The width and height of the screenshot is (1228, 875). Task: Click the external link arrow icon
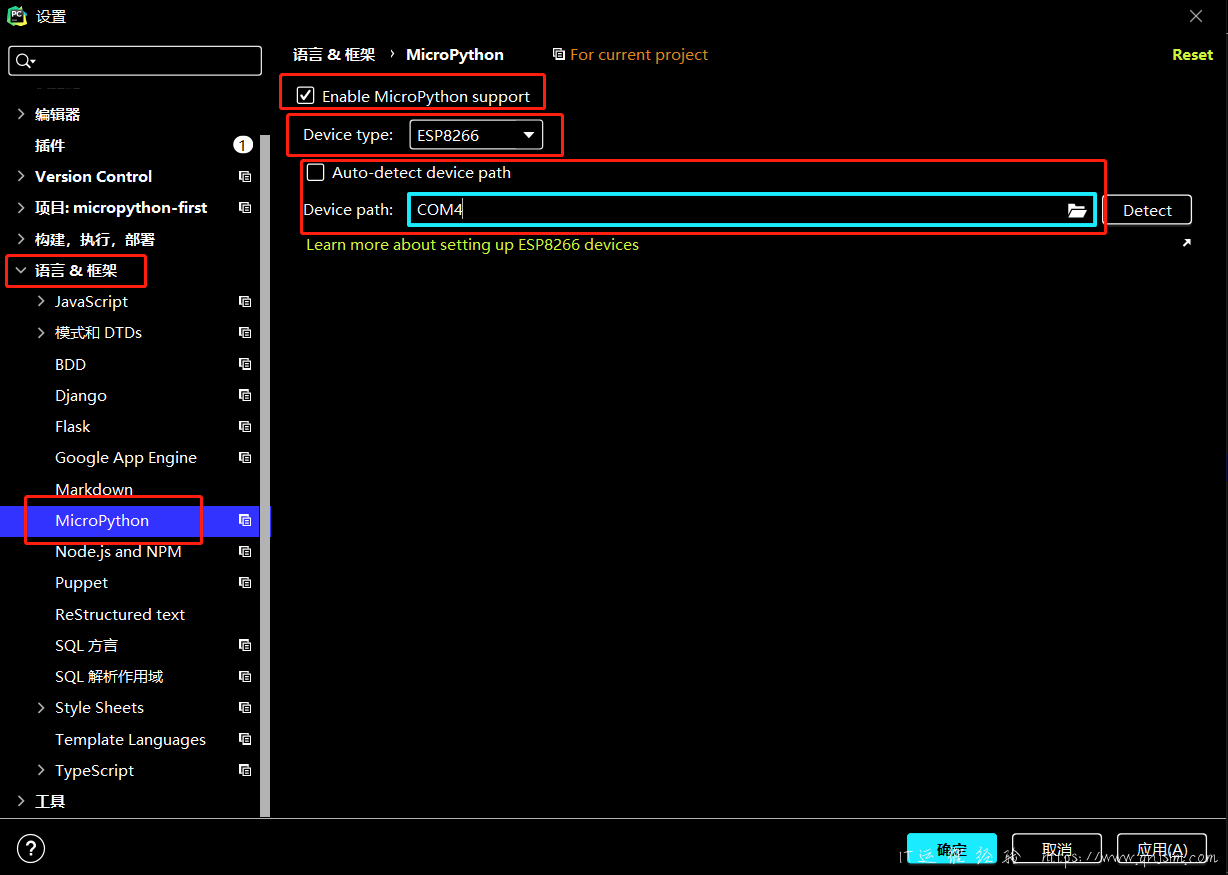point(1186,243)
